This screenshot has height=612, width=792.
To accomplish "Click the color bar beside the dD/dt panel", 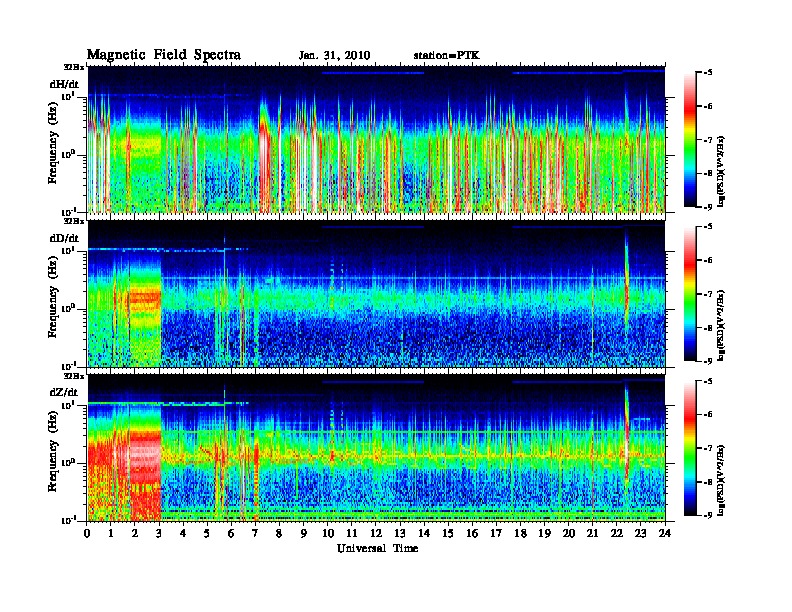I will tap(690, 293).
